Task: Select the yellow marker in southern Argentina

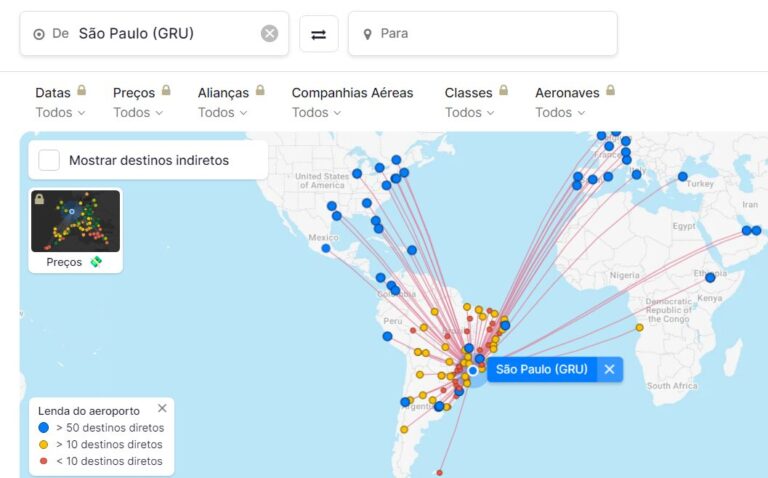Action: tap(404, 430)
